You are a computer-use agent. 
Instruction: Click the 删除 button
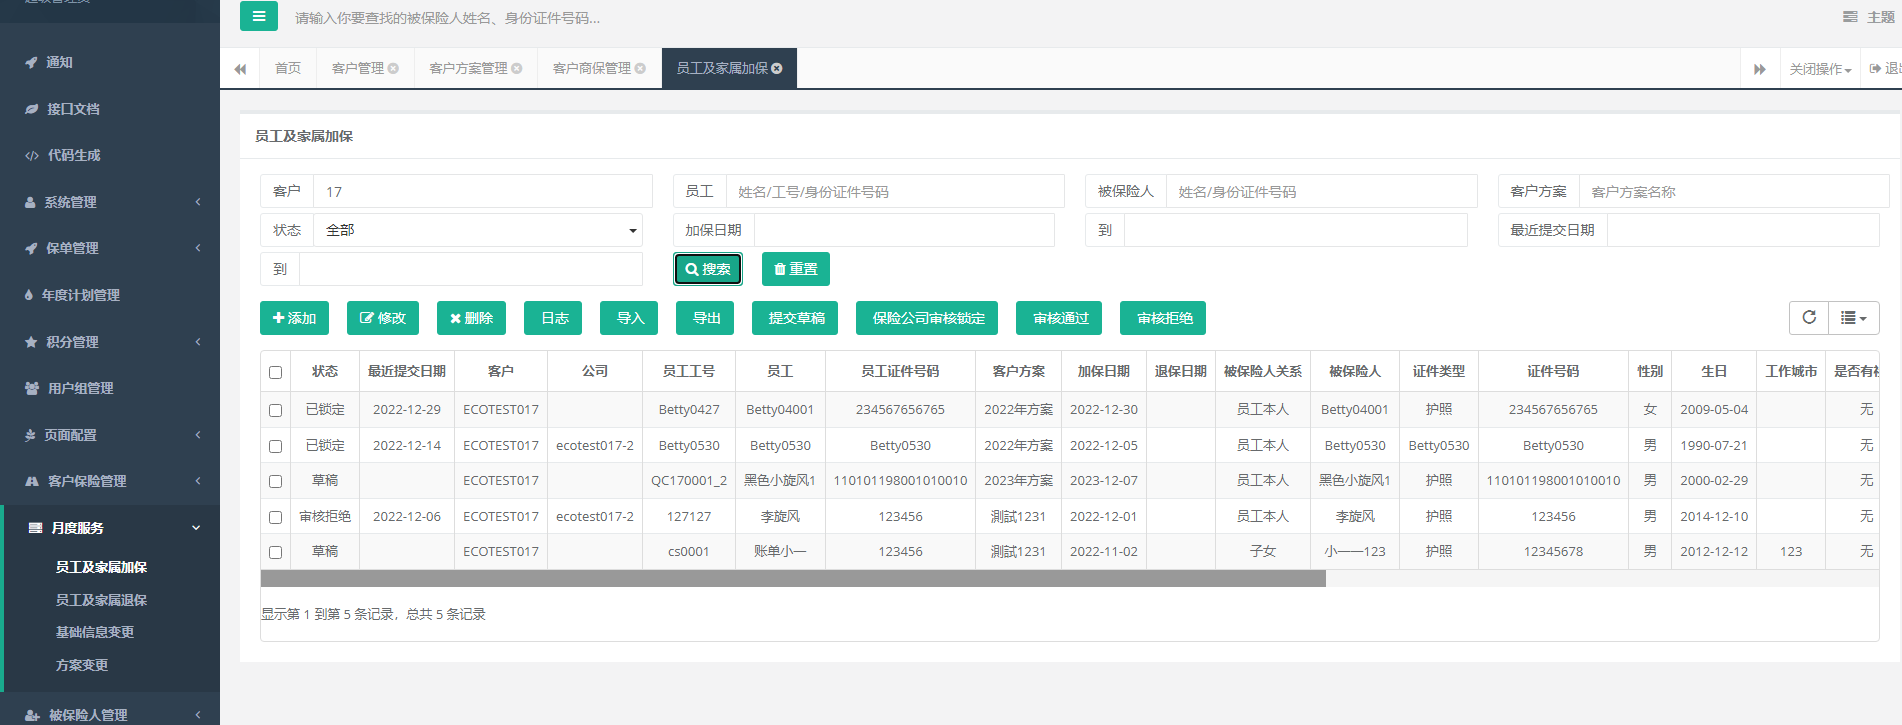tap(471, 318)
